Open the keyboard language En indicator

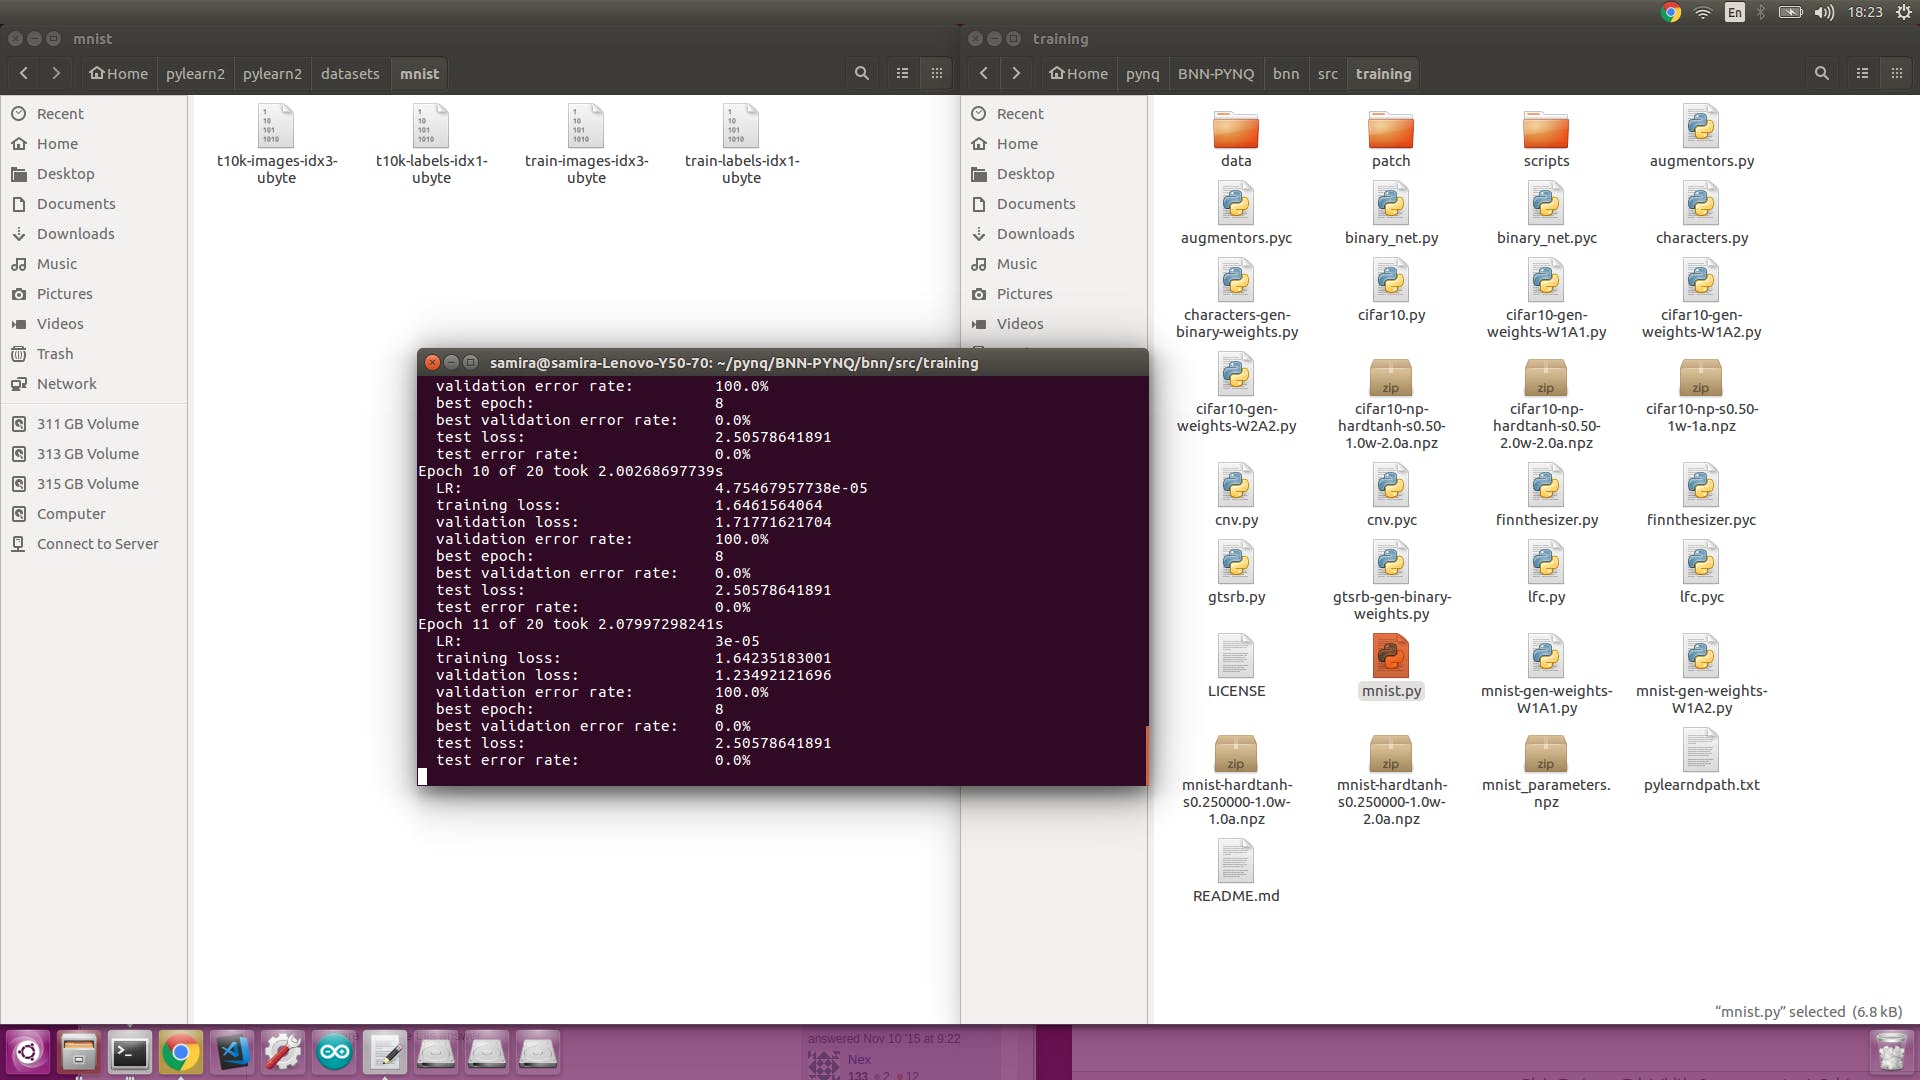pos(1735,12)
